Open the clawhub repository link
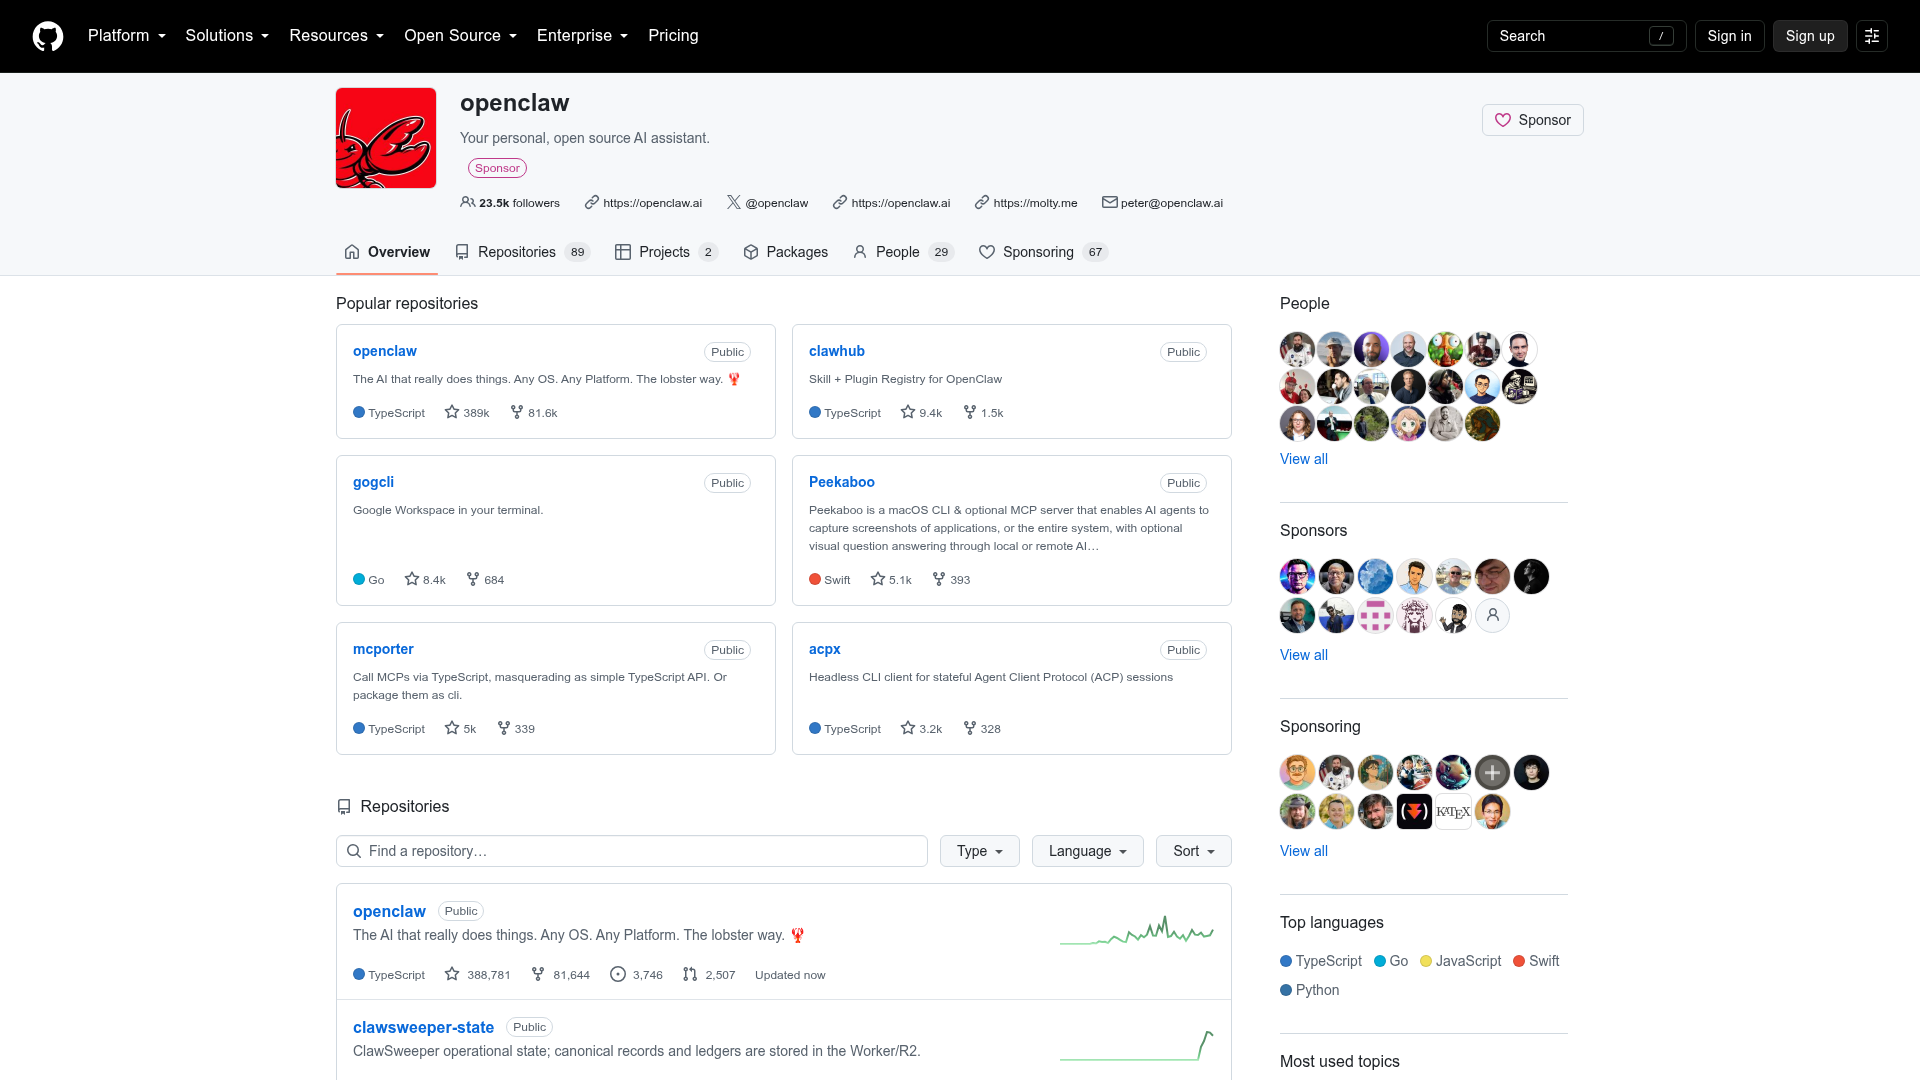This screenshot has width=1920, height=1080. pyautogui.click(x=837, y=351)
